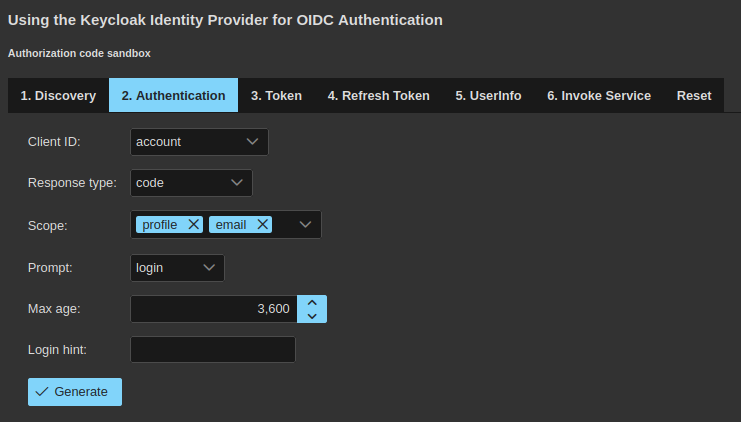Click the profile scope chip label
The width and height of the screenshot is (741, 422).
pyautogui.click(x=160, y=225)
